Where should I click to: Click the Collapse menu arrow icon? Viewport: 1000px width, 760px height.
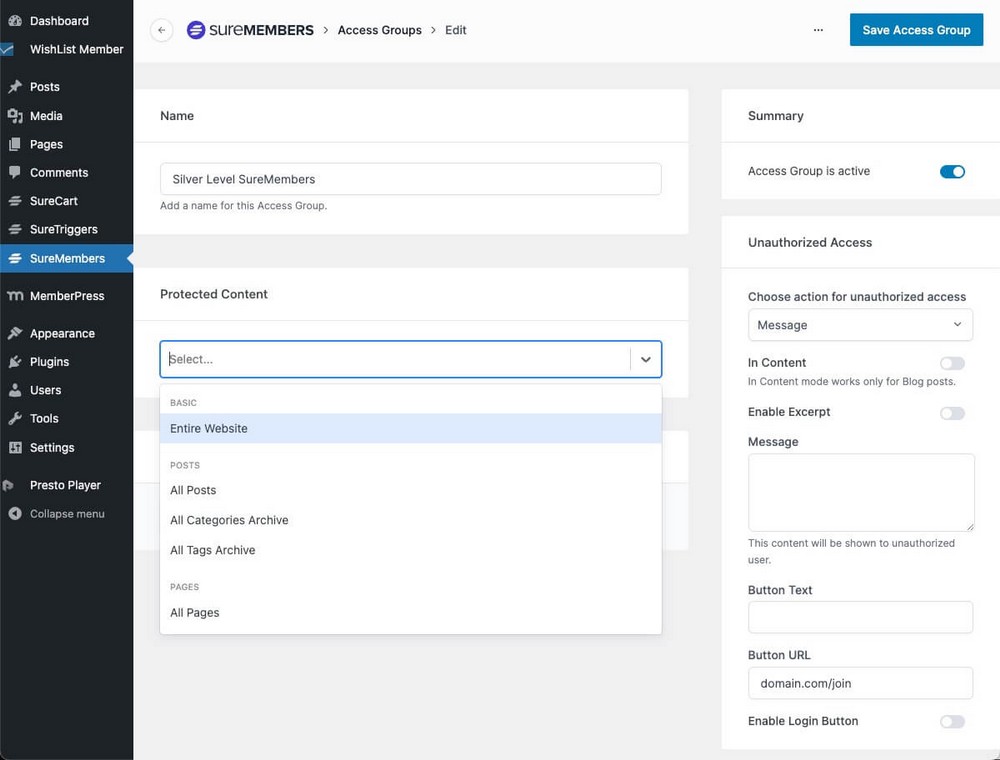pyautogui.click(x=15, y=514)
